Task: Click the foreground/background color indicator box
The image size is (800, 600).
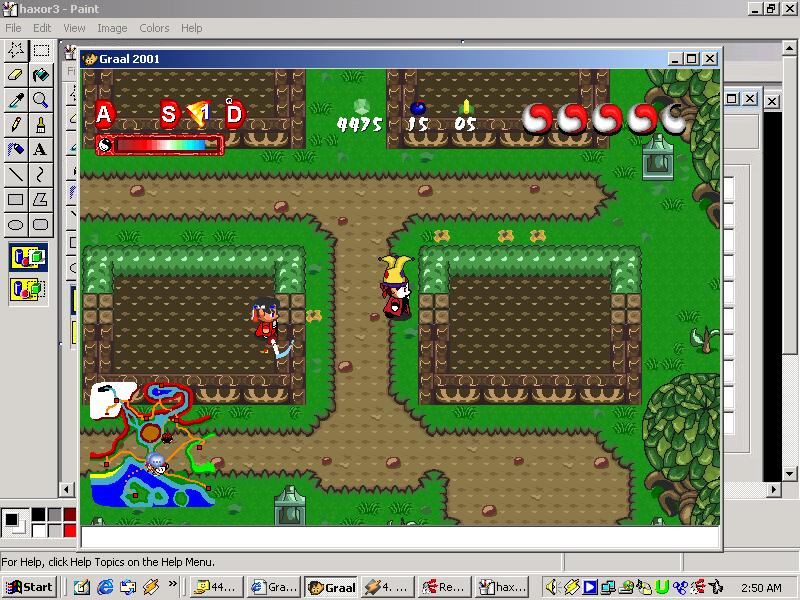Action: click(14, 523)
